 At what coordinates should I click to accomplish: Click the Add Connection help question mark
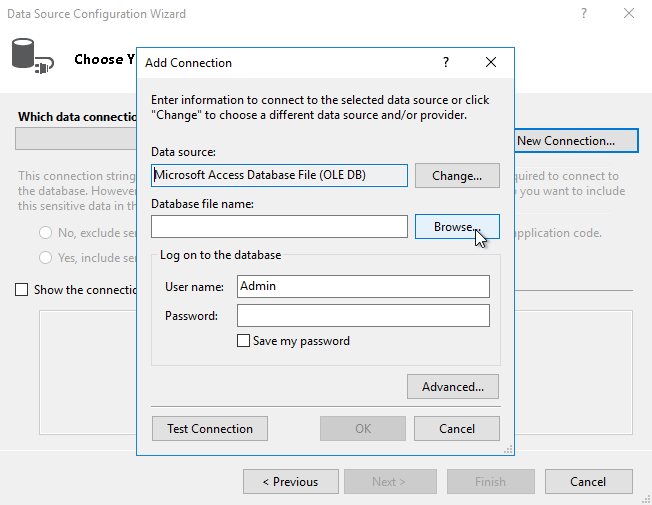tap(446, 62)
